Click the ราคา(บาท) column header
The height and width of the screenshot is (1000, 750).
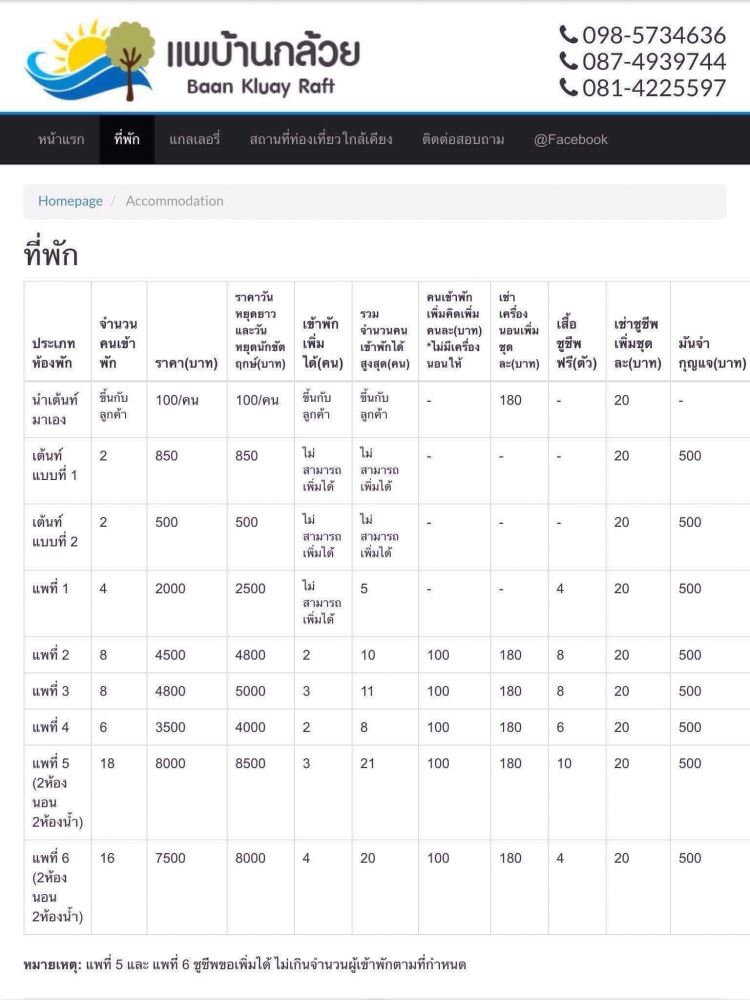[186, 363]
